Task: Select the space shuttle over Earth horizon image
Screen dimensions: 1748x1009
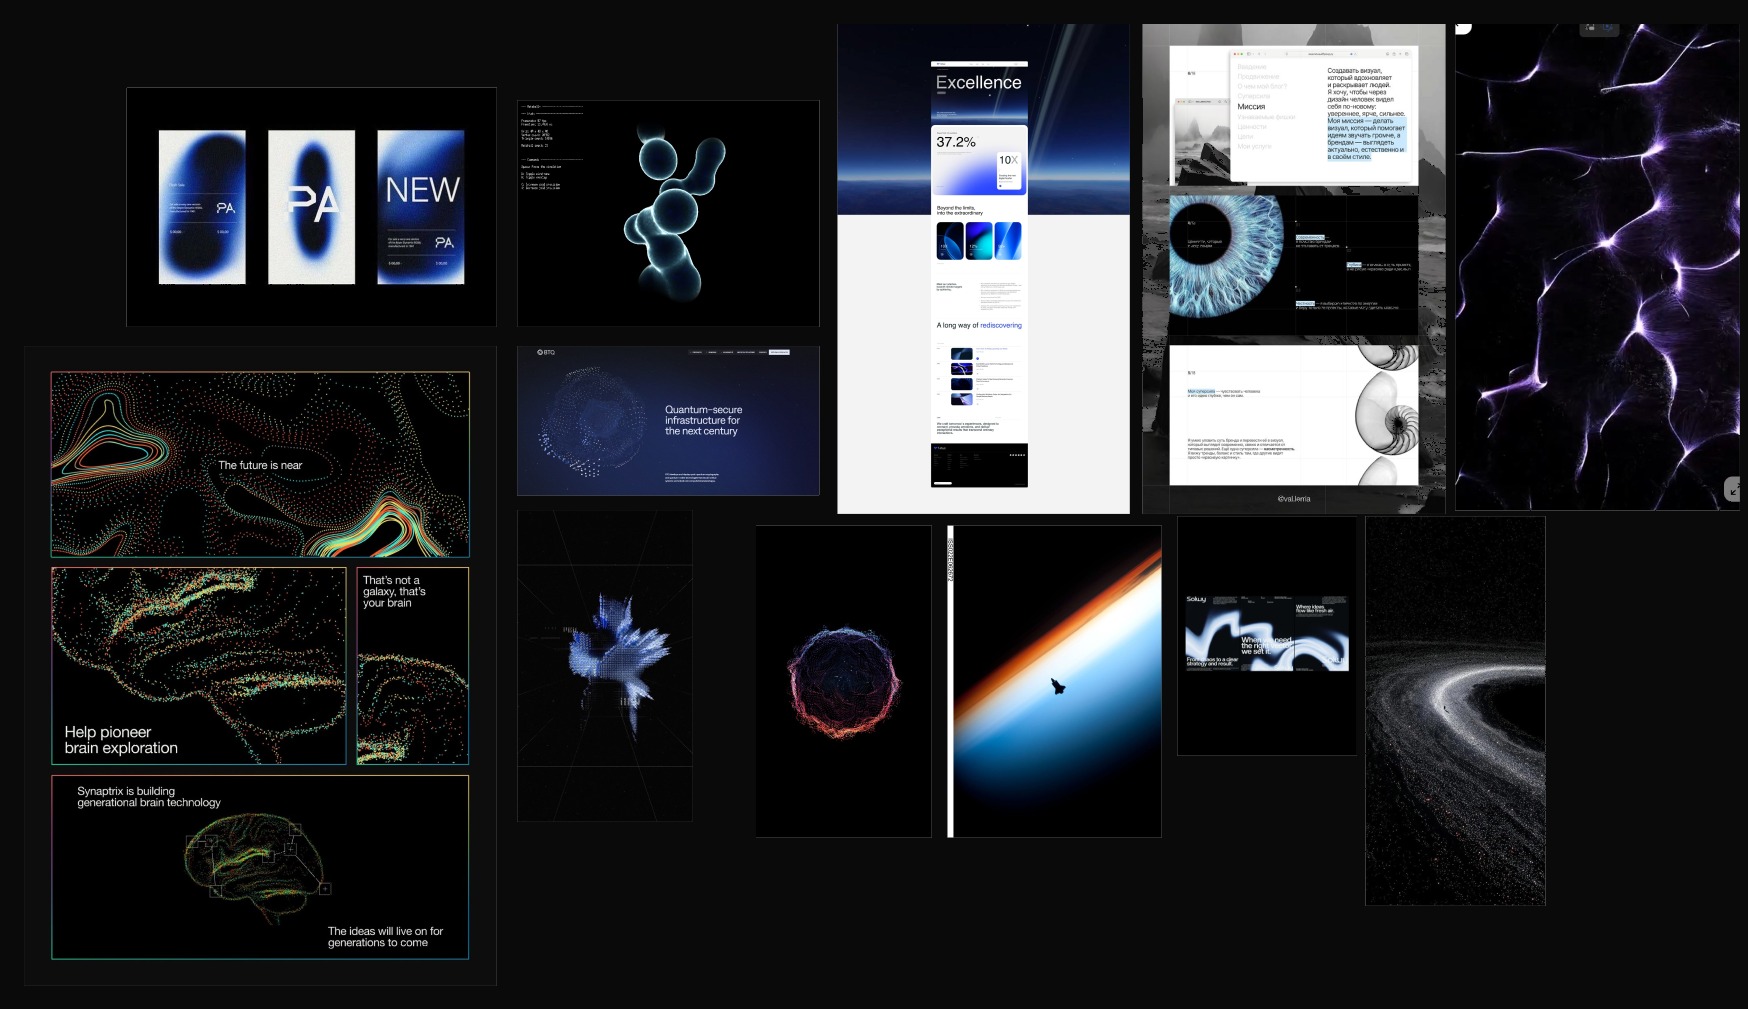Action: (1054, 681)
